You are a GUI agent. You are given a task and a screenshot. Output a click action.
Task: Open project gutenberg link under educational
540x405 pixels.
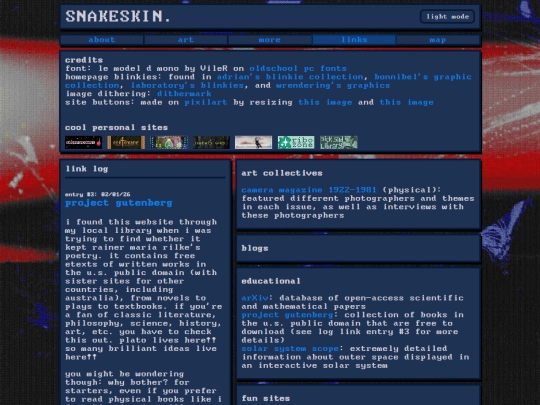coord(287,315)
